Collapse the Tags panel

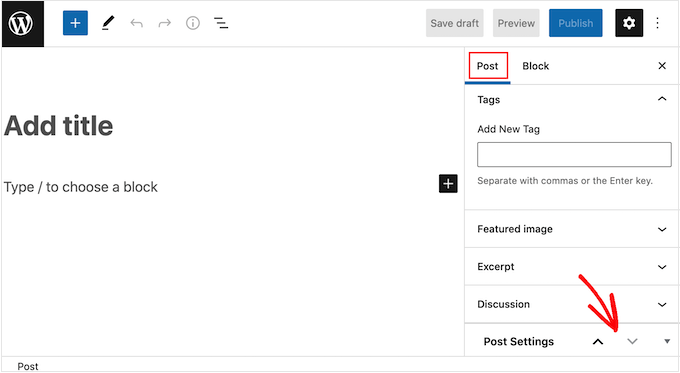(x=572, y=99)
